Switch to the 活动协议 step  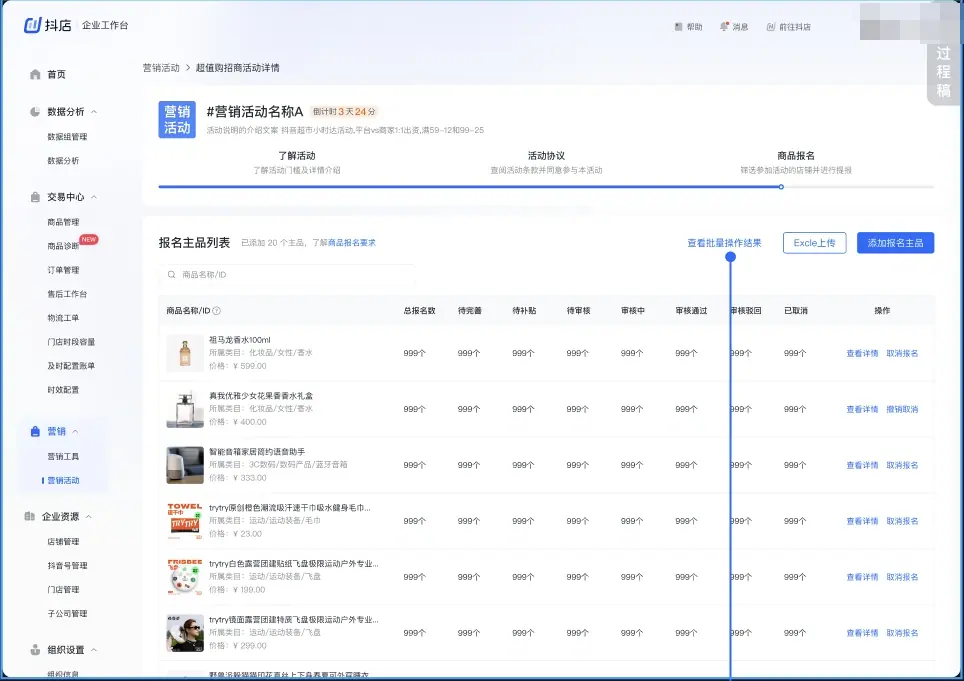[546, 162]
